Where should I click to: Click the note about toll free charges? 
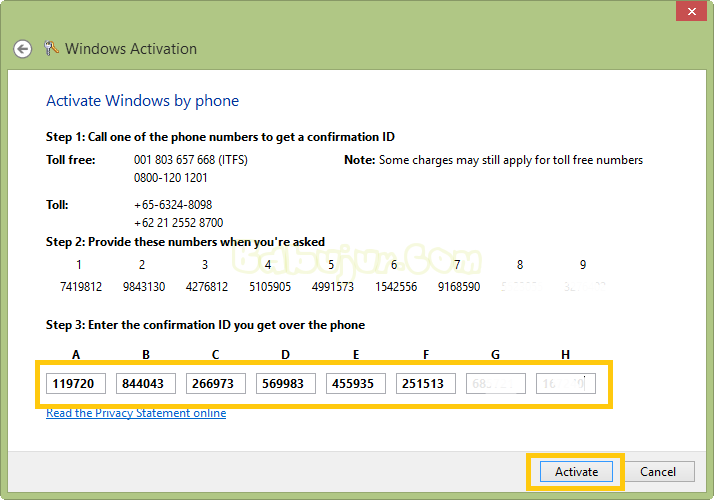pyautogui.click(x=494, y=160)
